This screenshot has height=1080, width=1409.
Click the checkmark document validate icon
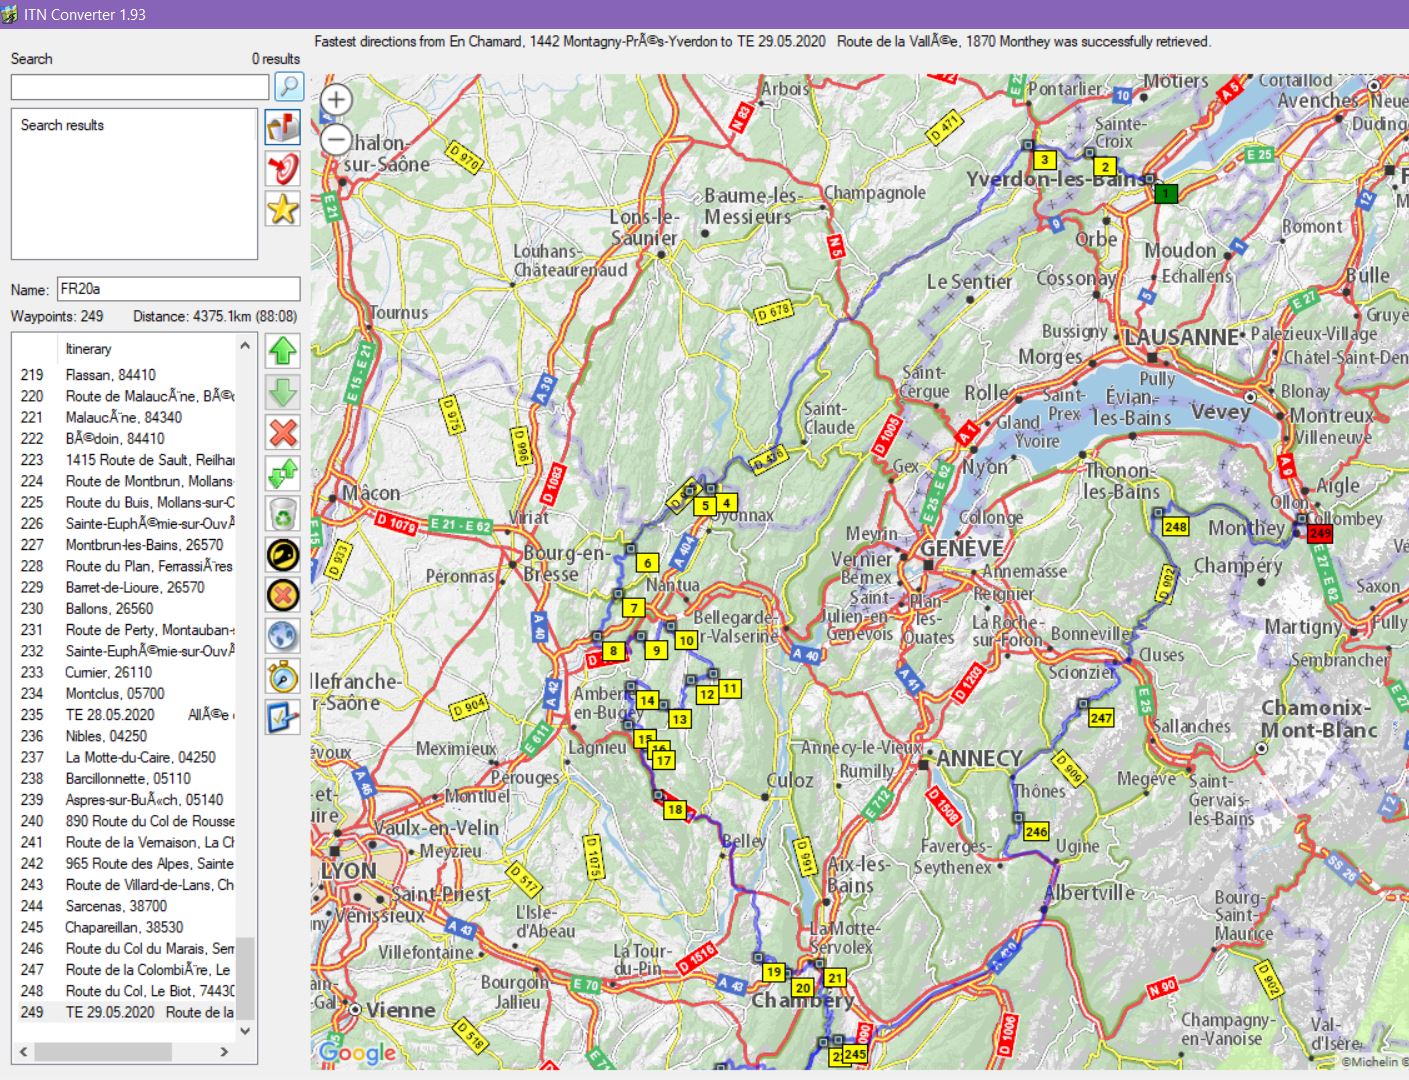pos(283,717)
